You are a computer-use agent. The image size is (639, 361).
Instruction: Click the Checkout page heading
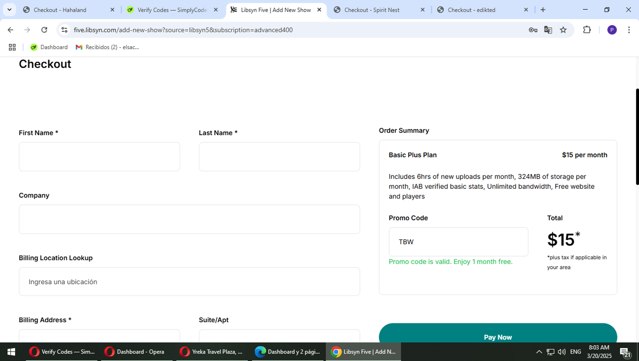[x=45, y=64]
